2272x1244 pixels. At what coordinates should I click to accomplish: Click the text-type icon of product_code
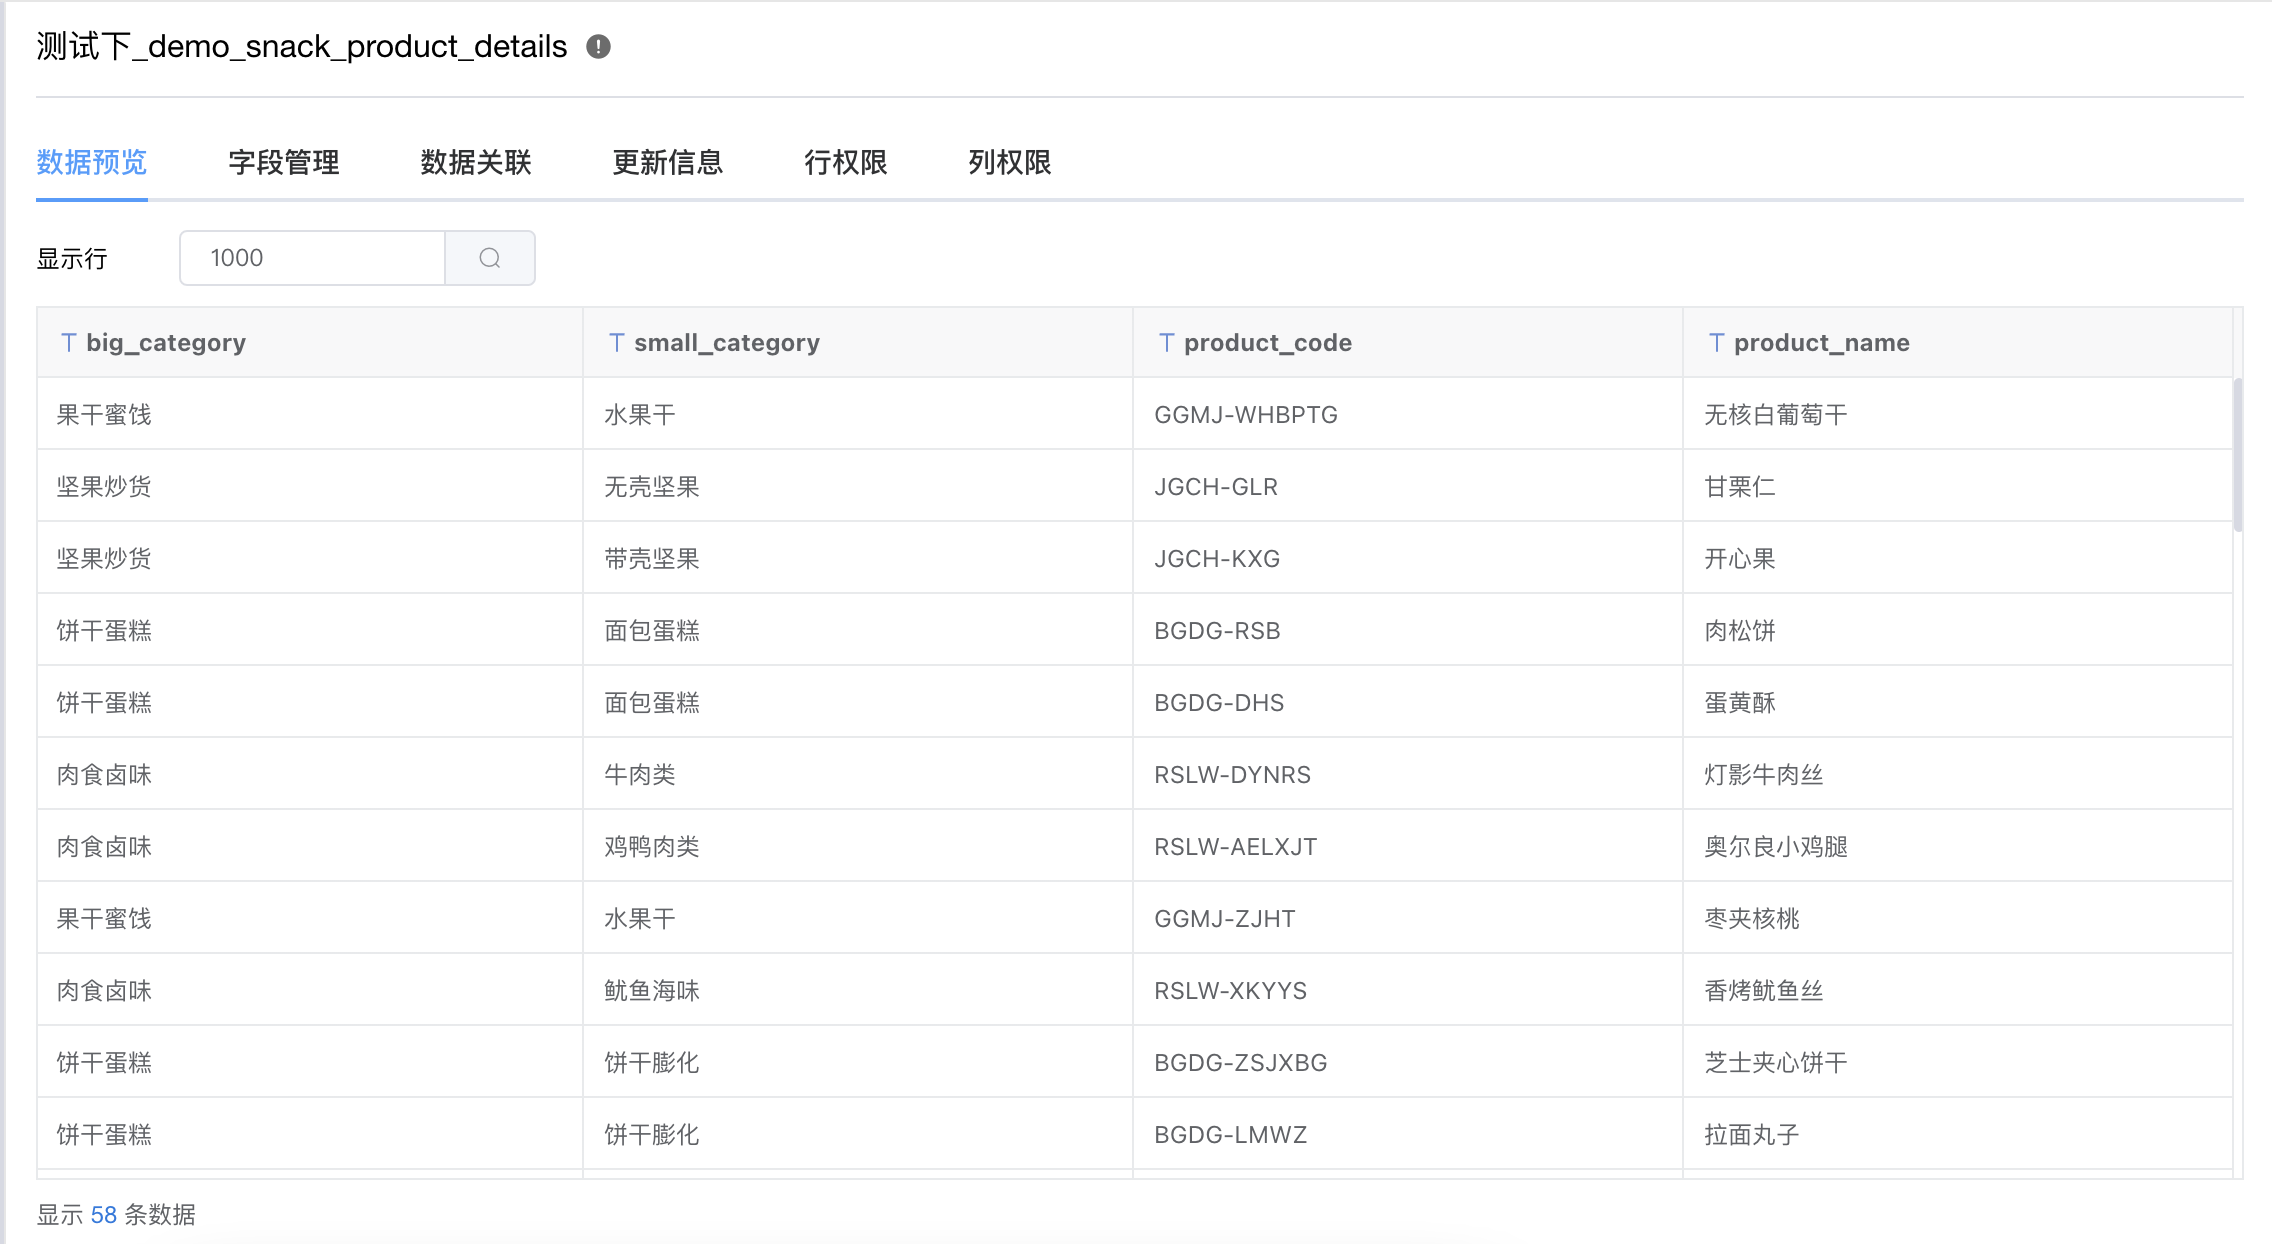[1166, 343]
